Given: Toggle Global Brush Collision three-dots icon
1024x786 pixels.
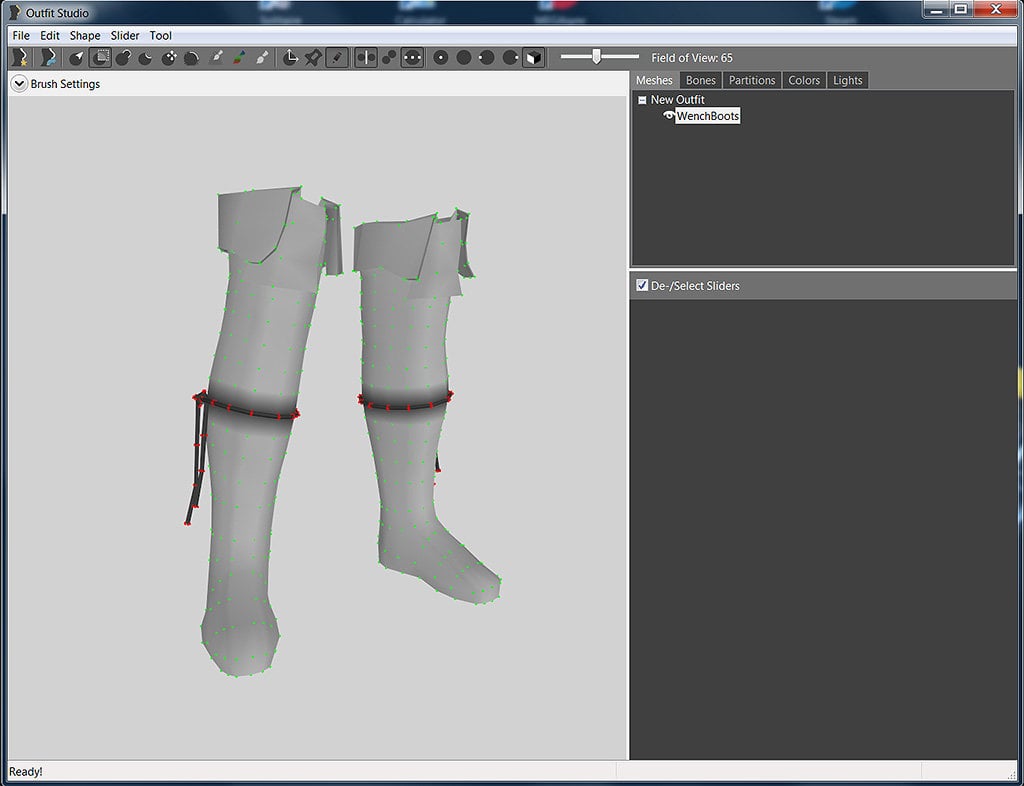Looking at the screenshot, I should click(x=411, y=58).
